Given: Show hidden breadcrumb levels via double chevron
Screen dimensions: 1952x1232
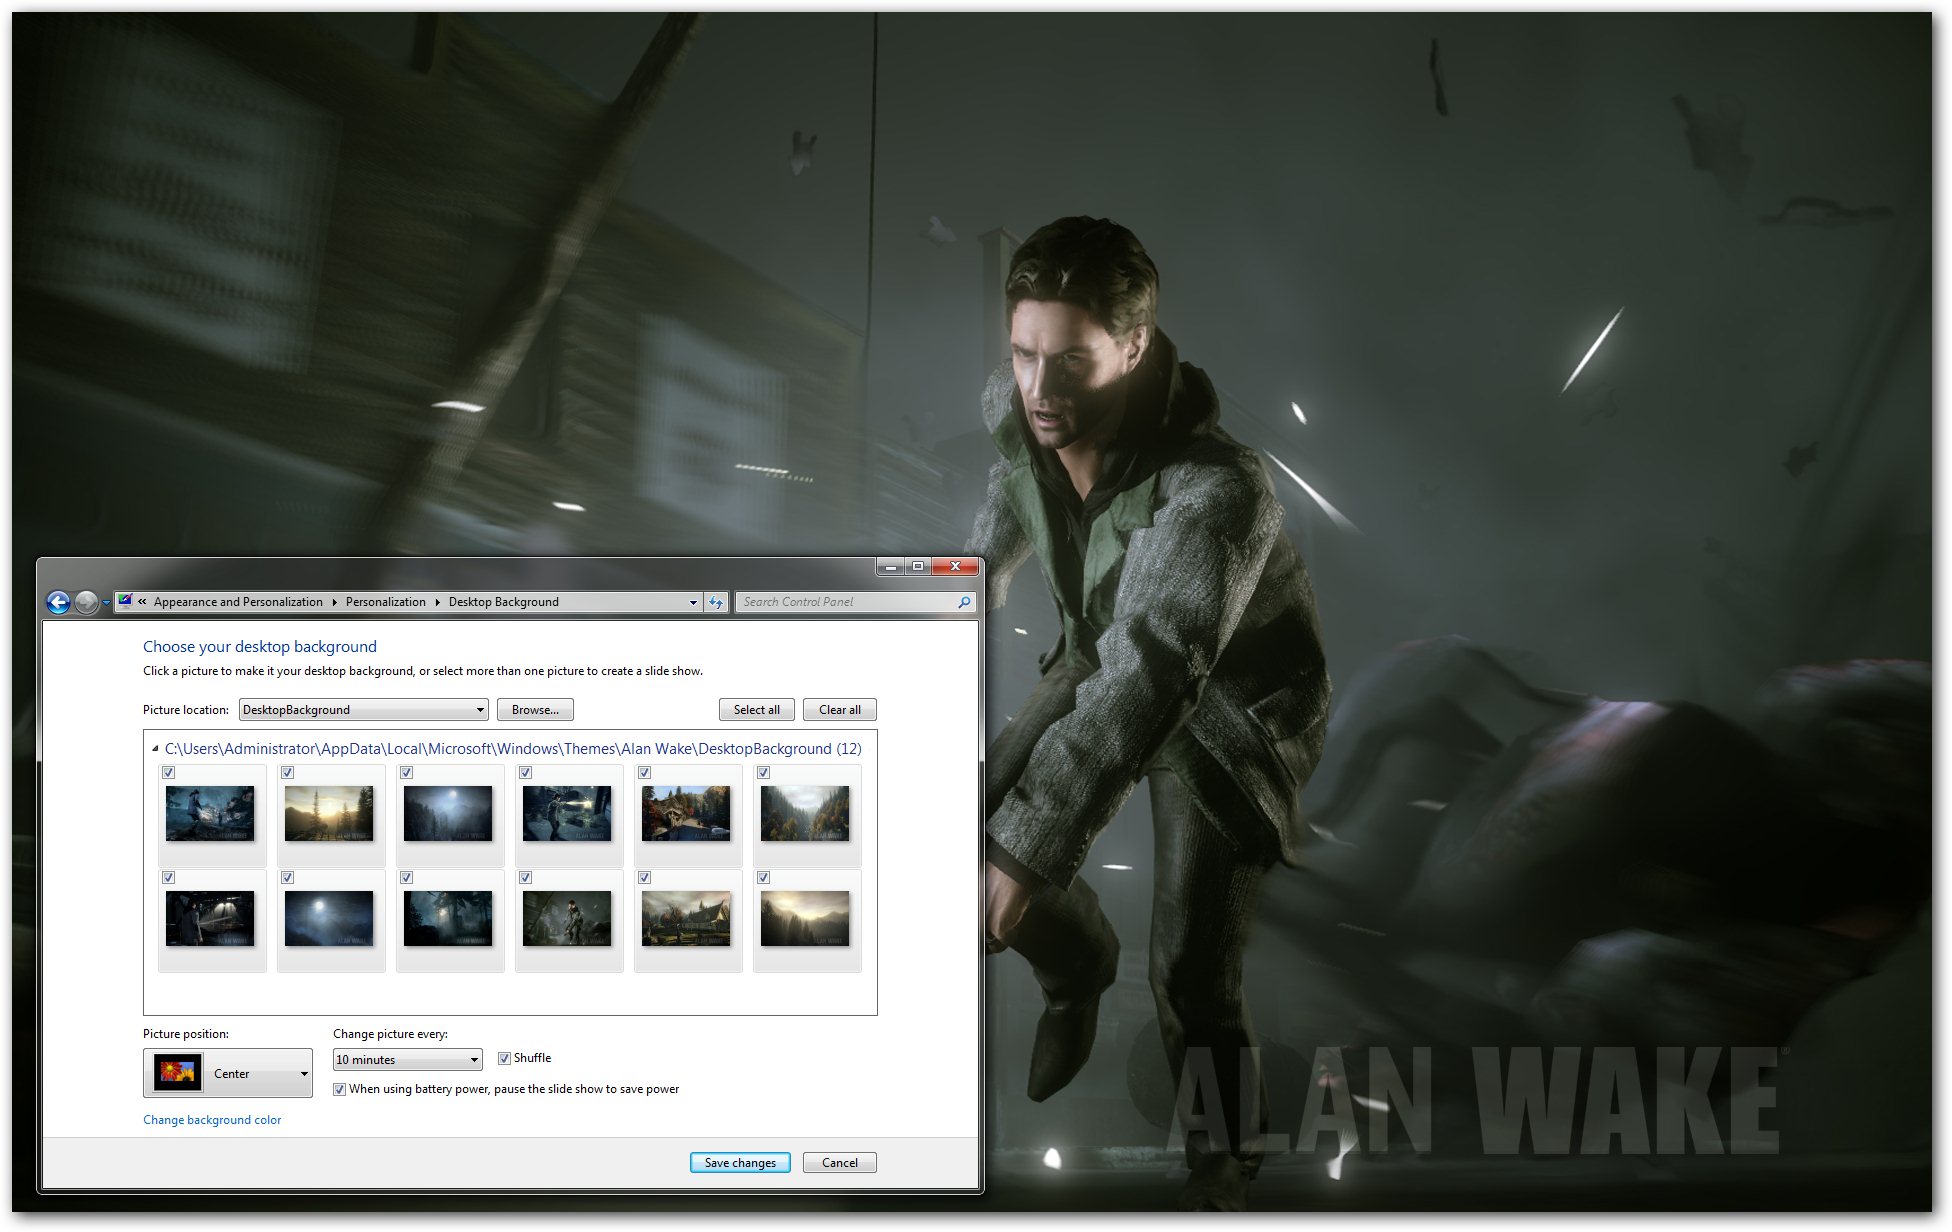Looking at the screenshot, I should click(142, 602).
